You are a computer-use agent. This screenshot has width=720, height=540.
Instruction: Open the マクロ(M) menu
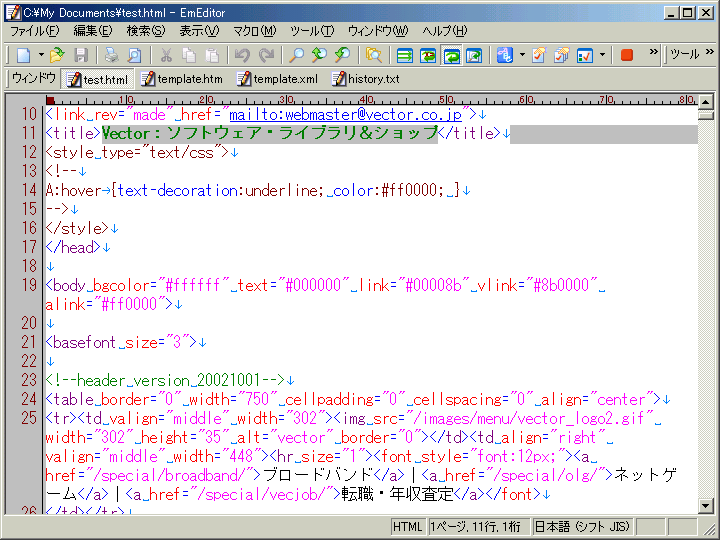pos(254,31)
